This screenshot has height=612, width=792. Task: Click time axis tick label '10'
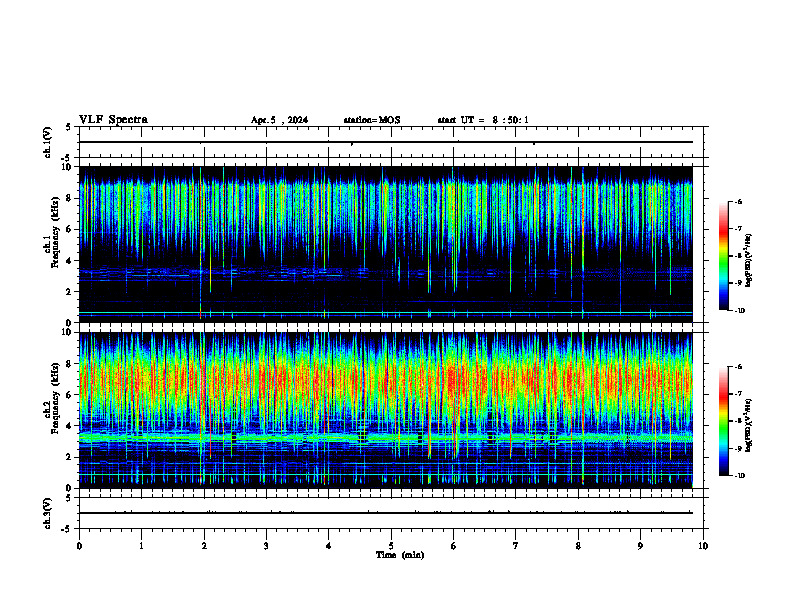tap(703, 546)
